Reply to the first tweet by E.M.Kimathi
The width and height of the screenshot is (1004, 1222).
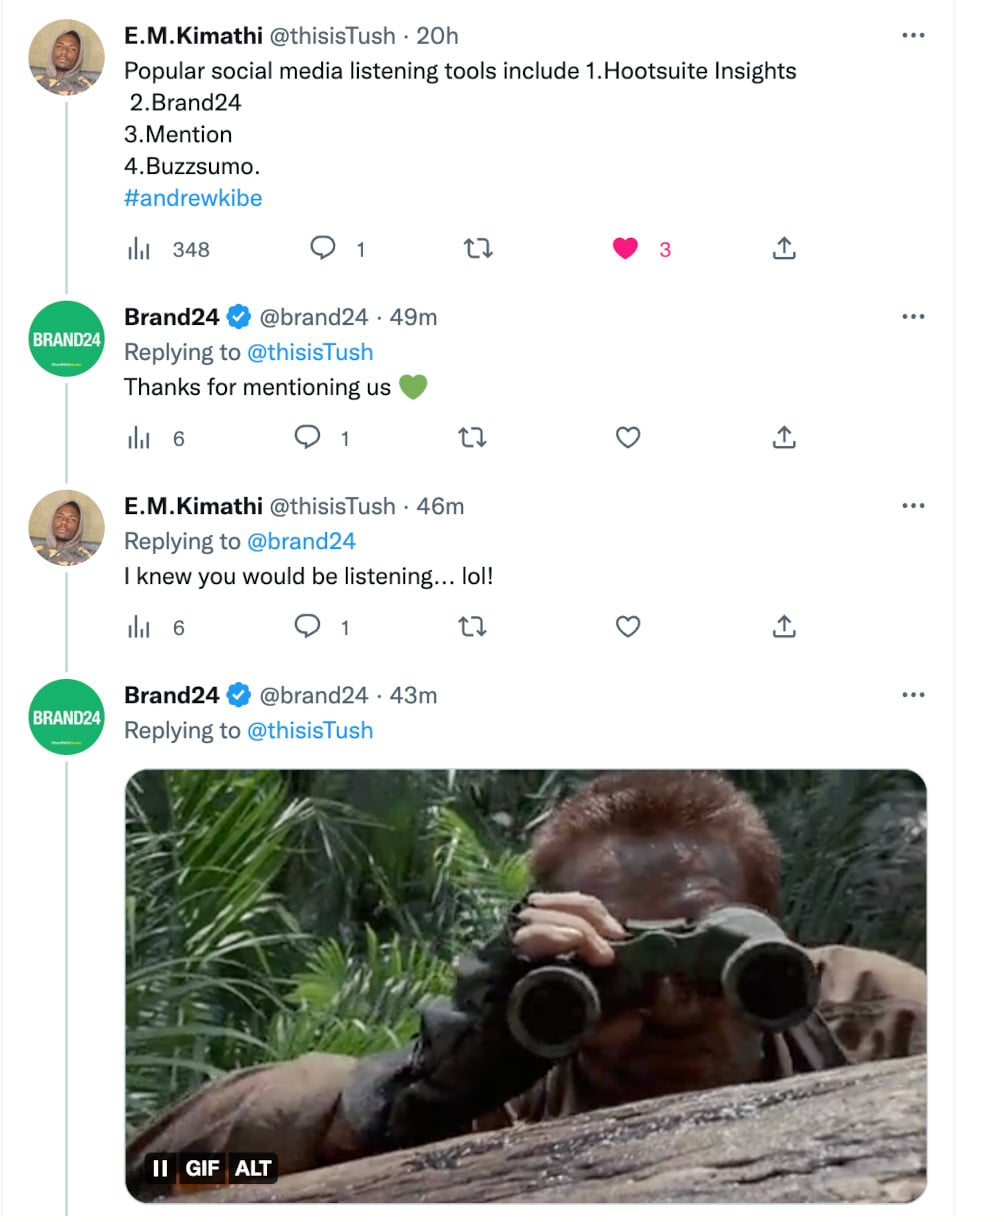click(x=322, y=248)
